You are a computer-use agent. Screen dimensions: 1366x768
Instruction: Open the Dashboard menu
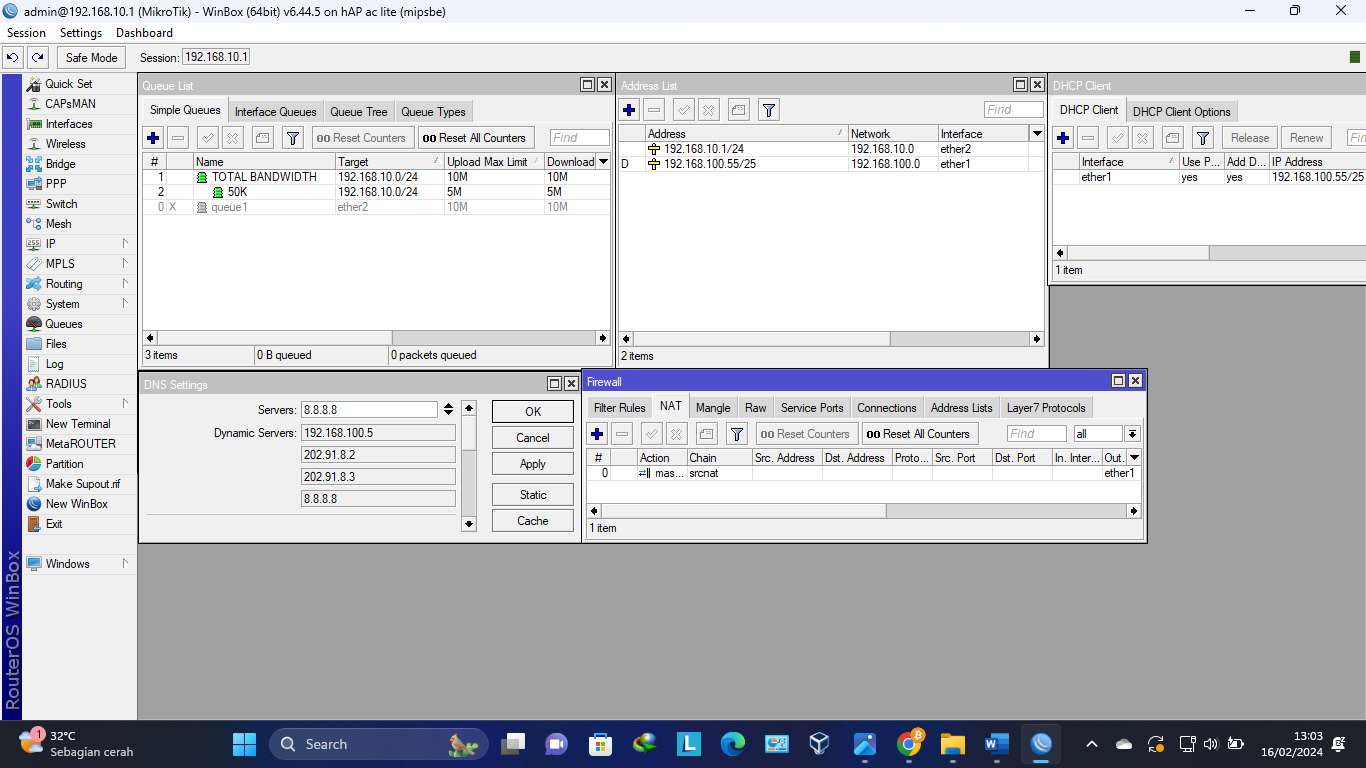coord(144,33)
